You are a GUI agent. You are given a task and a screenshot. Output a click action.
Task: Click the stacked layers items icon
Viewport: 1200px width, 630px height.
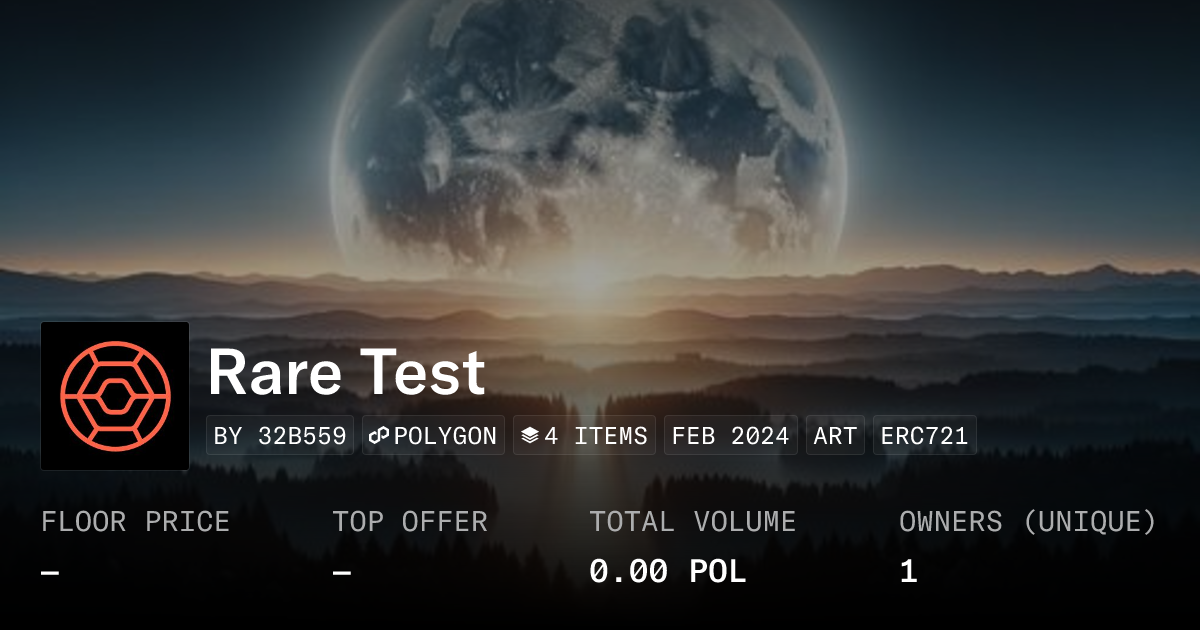530,436
